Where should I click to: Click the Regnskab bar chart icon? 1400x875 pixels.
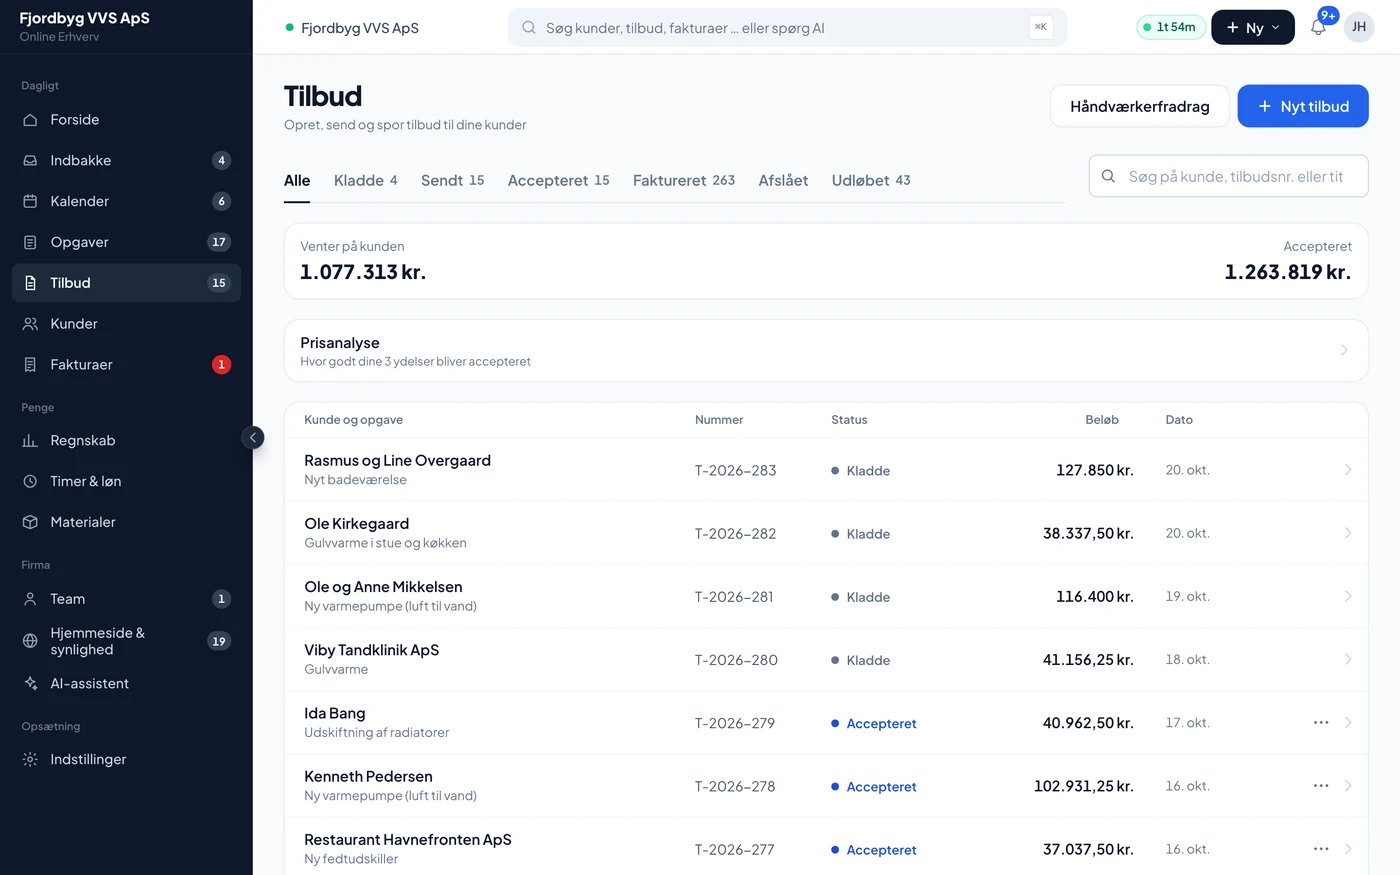click(30, 441)
